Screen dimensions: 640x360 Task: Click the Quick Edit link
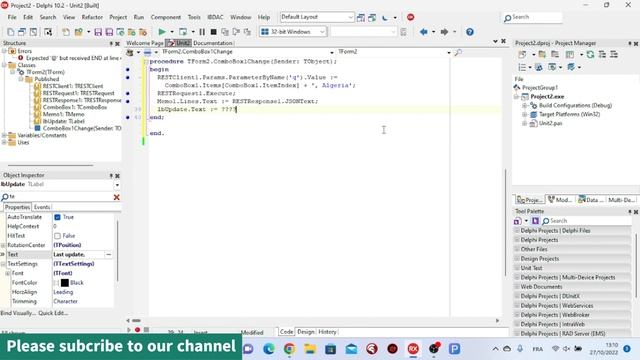[x=53, y=313]
